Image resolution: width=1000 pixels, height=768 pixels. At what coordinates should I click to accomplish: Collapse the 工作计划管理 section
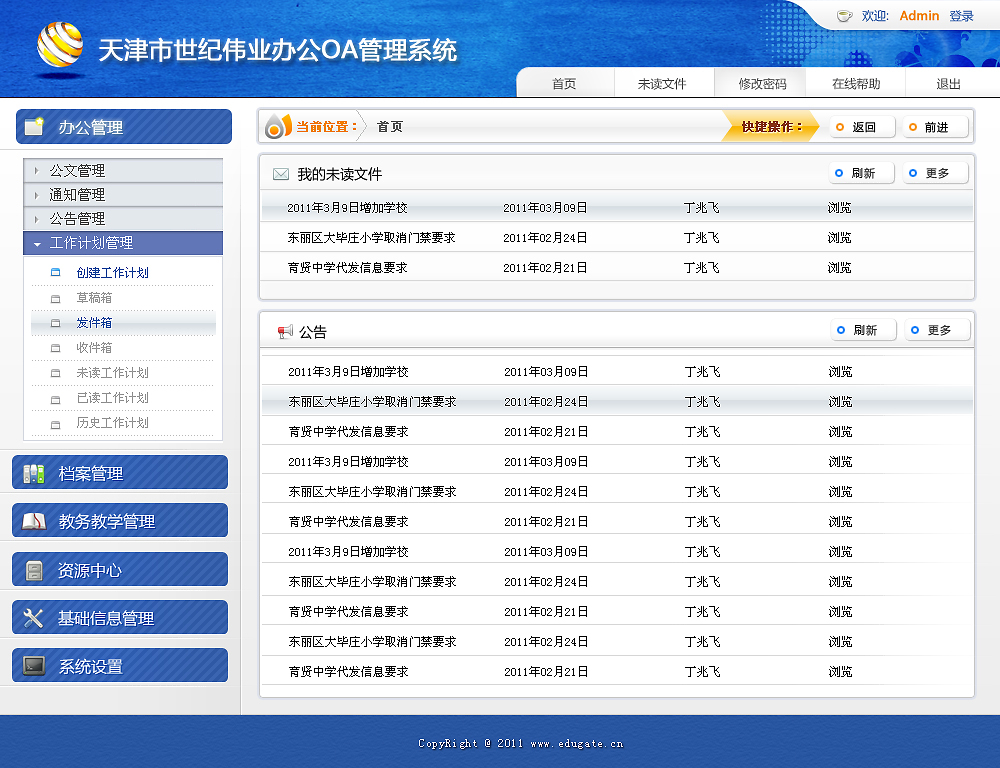[x=90, y=243]
